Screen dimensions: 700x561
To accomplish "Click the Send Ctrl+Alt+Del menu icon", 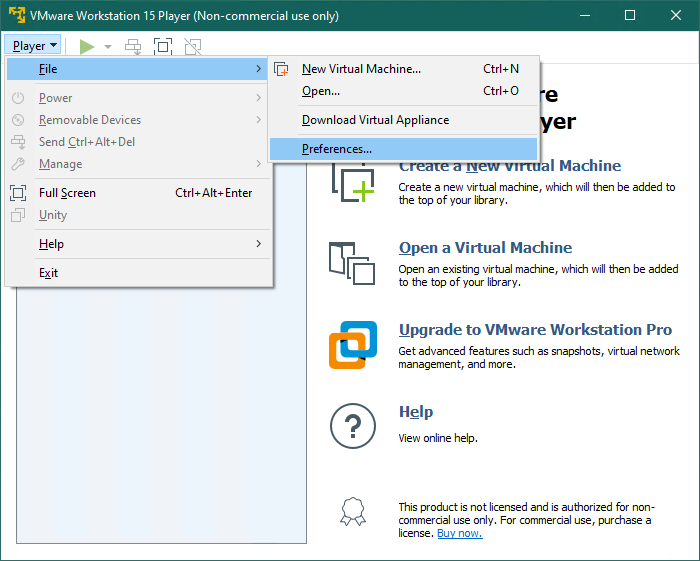I will click(18, 142).
